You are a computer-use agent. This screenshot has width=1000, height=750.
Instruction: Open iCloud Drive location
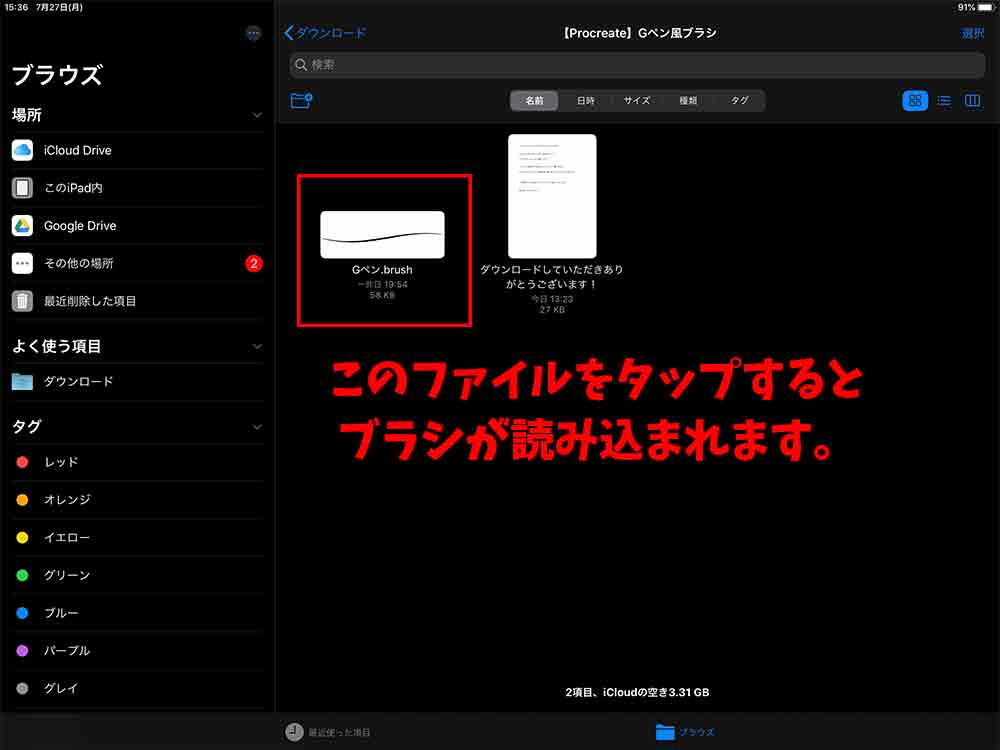pyautogui.click(x=137, y=151)
